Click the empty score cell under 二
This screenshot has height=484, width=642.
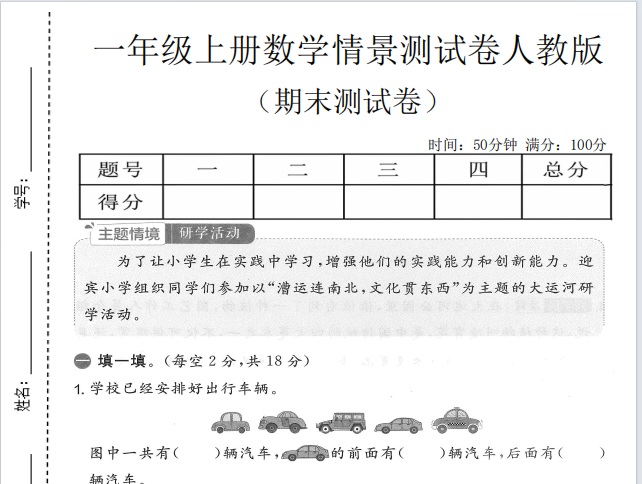(298, 201)
